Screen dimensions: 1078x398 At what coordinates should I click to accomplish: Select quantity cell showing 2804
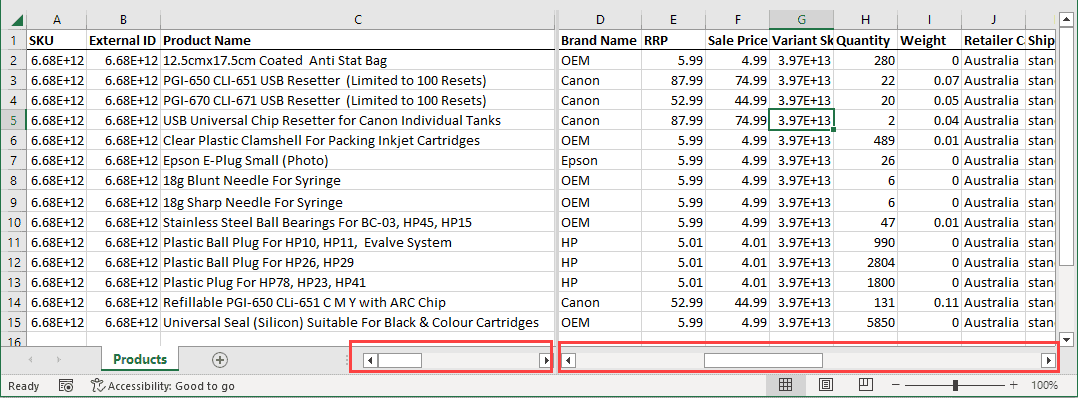click(866, 263)
